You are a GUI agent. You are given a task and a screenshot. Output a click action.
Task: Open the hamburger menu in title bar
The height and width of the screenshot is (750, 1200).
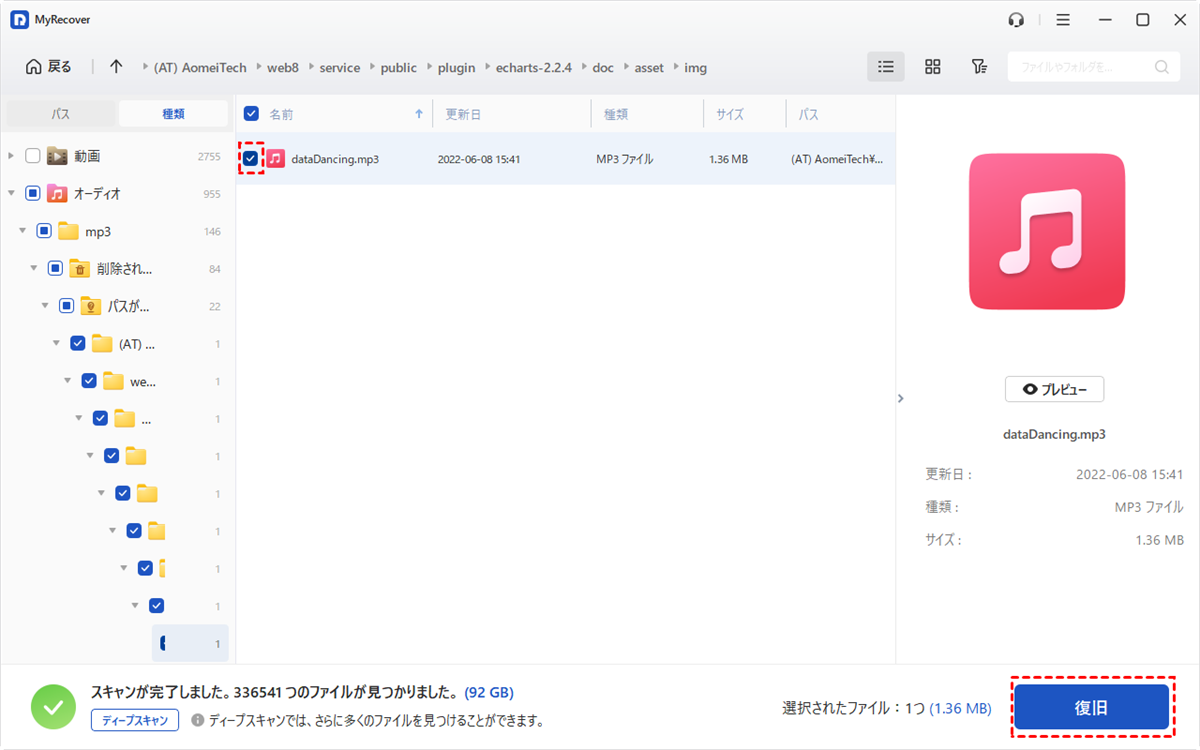pyautogui.click(x=1063, y=20)
